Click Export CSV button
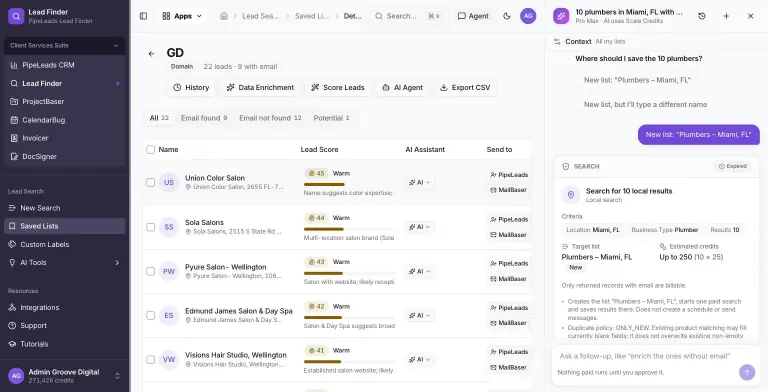Screen dimensions: 768x392 click(x=465, y=88)
